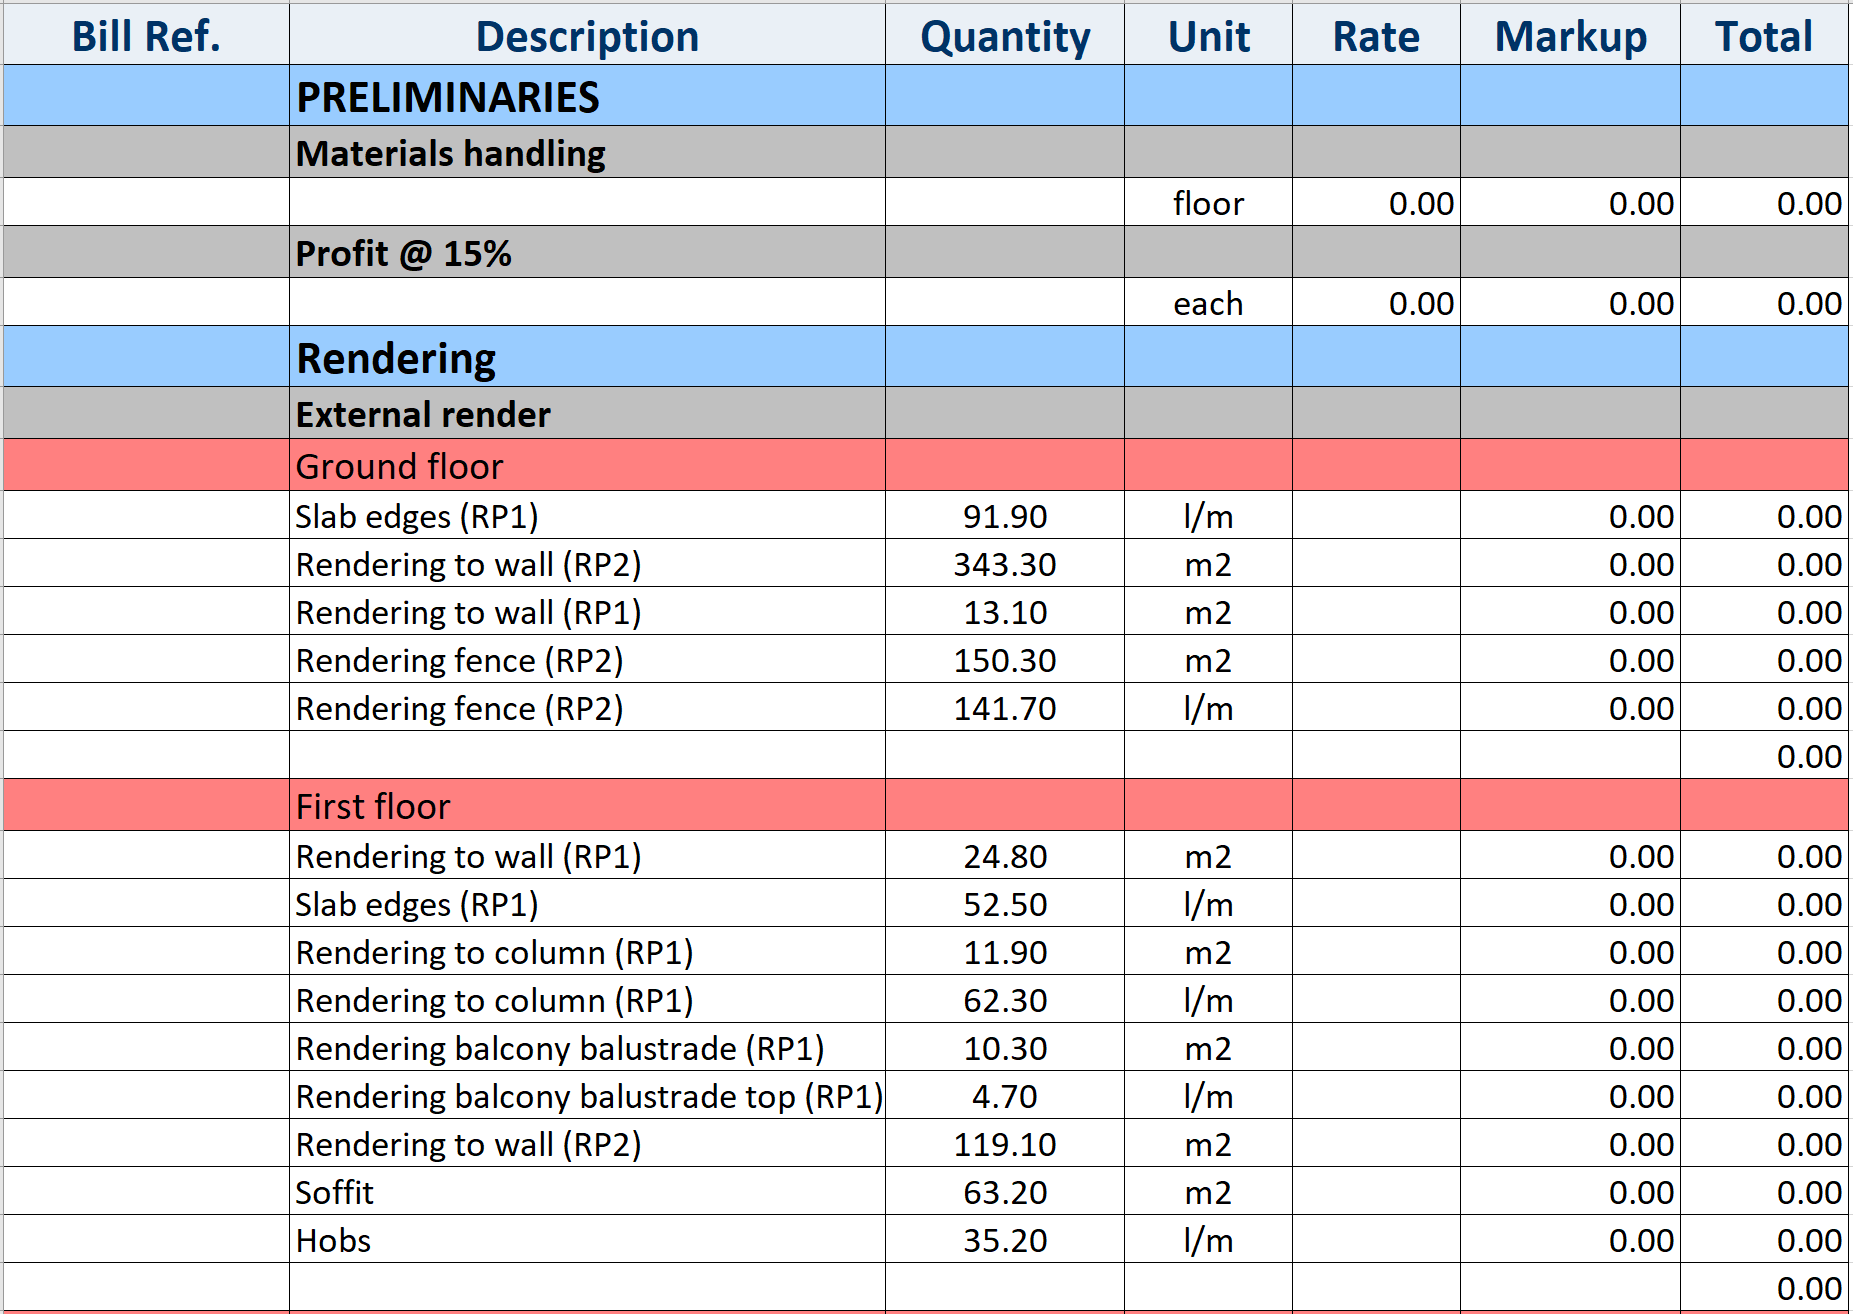Select the Unit column header

click(x=1208, y=36)
